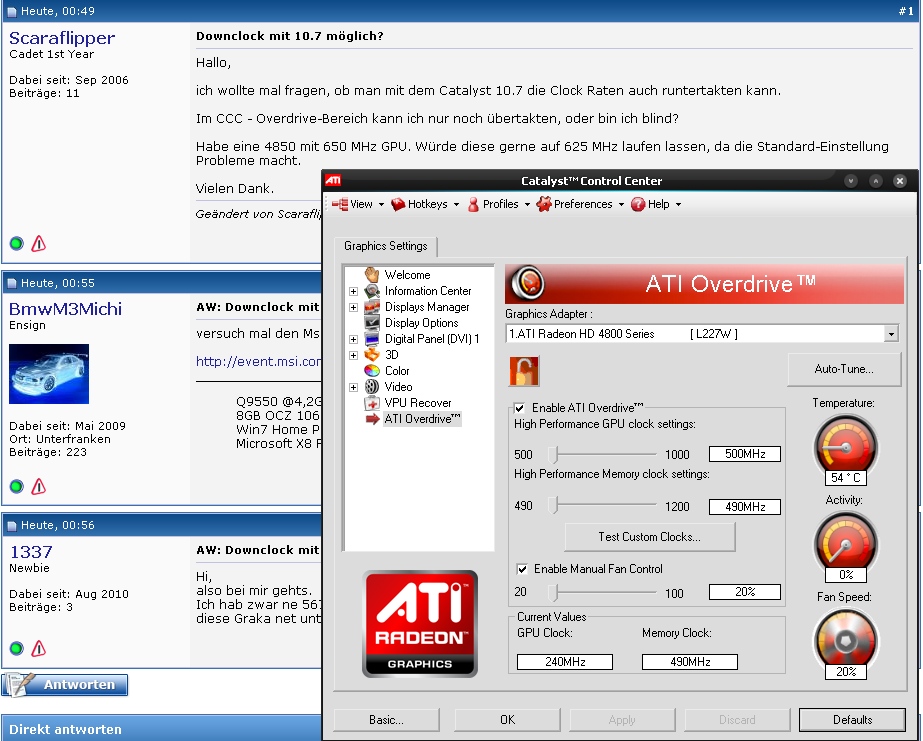Select ATI Overdrive in the tree

click(x=422, y=419)
